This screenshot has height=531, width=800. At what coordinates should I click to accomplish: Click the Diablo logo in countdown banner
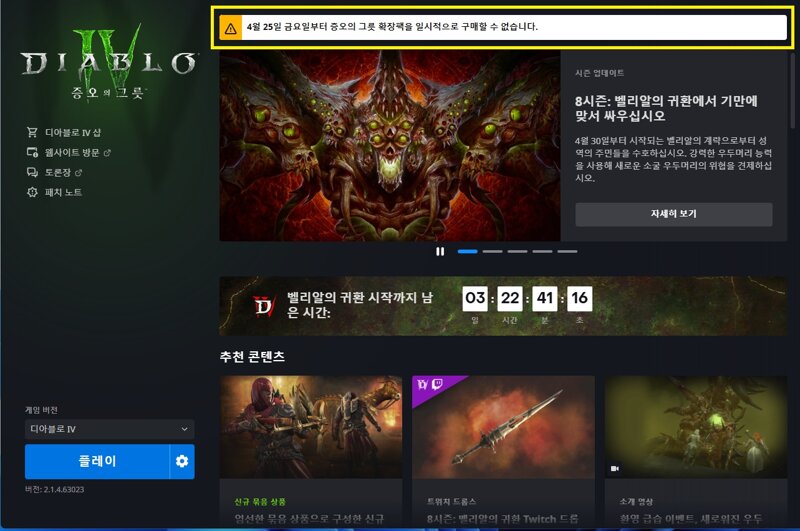click(x=264, y=306)
